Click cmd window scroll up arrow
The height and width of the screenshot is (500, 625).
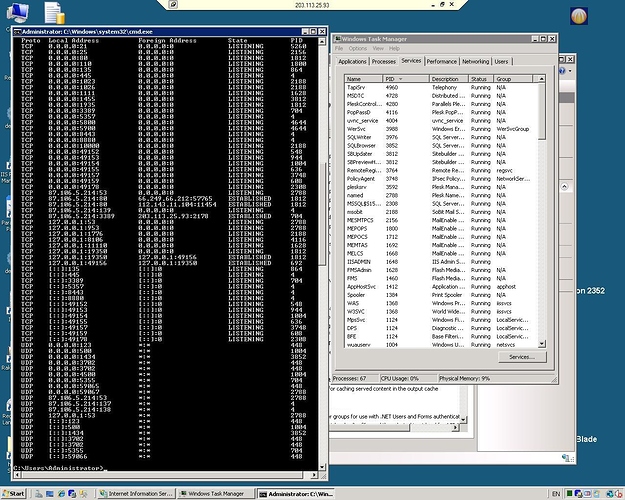tap(322, 41)
